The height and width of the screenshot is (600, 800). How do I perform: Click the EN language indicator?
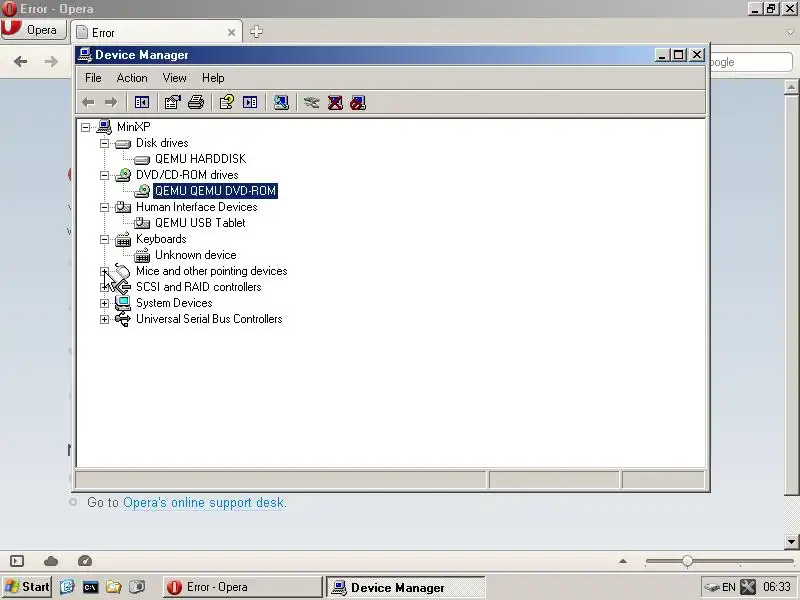coord(729,587)
